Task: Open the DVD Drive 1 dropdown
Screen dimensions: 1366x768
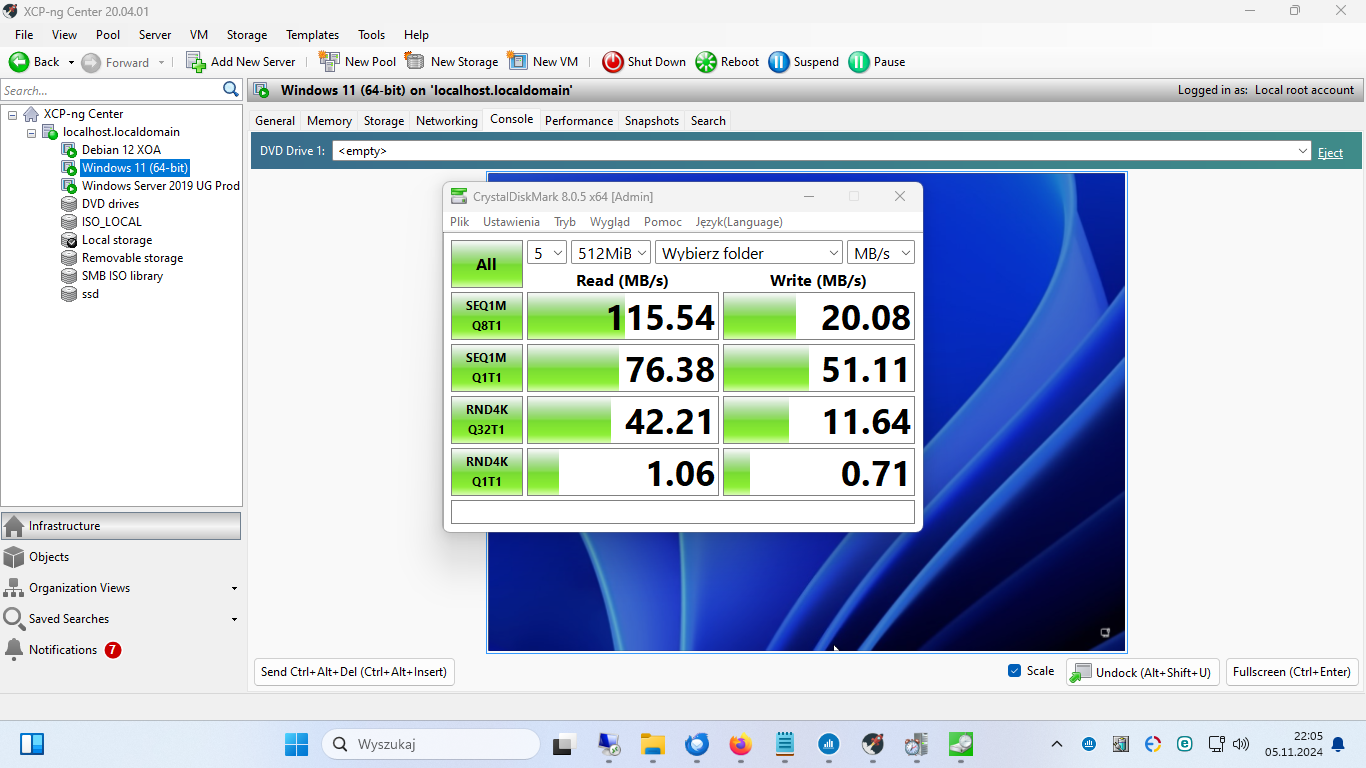Action: [1302, 151]
